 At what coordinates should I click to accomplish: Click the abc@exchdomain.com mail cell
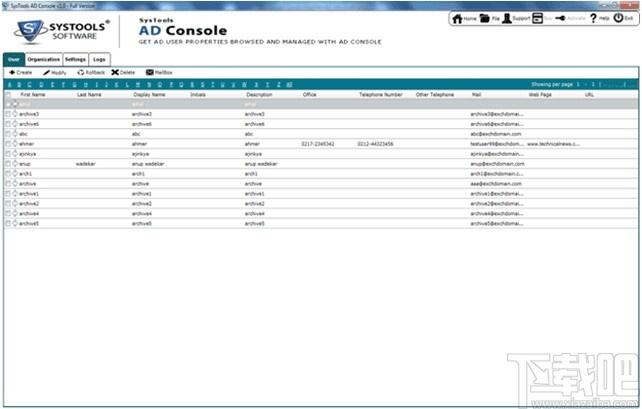point(496,134)
